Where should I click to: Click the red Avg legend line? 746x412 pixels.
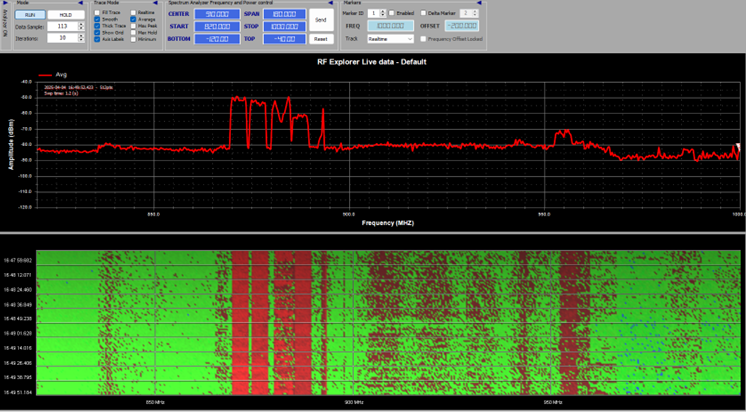[x=45, y=75]
